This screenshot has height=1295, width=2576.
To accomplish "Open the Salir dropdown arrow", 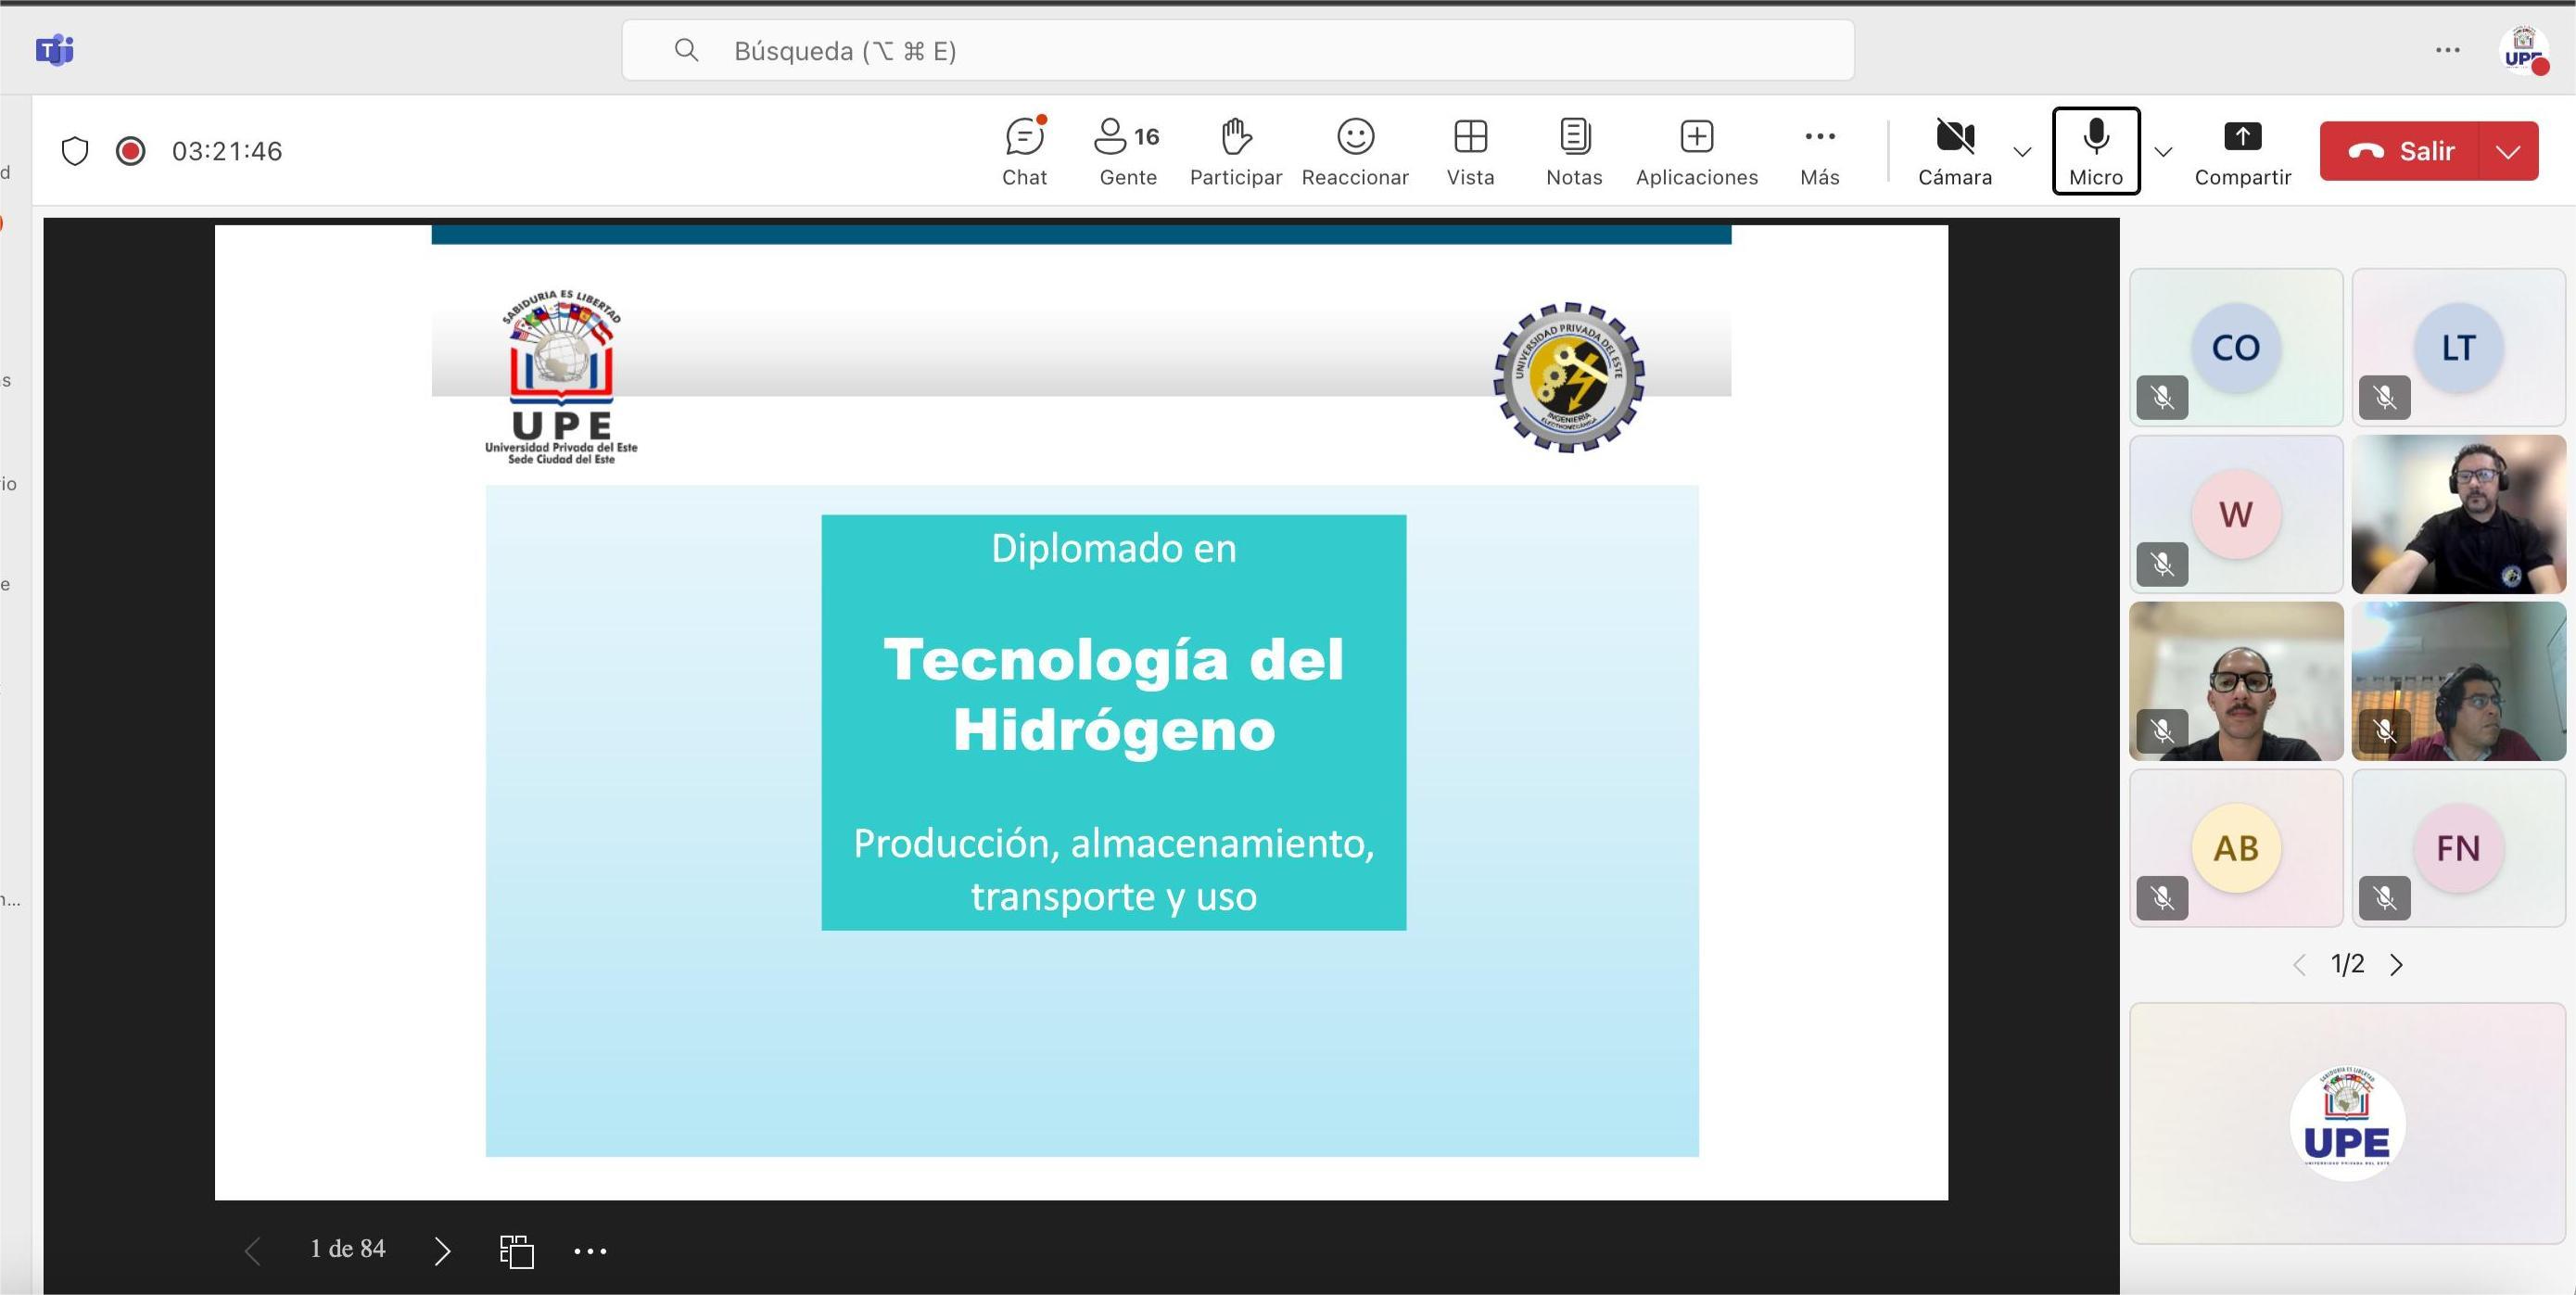I will pyautogui.click(x=2508, y=152).
